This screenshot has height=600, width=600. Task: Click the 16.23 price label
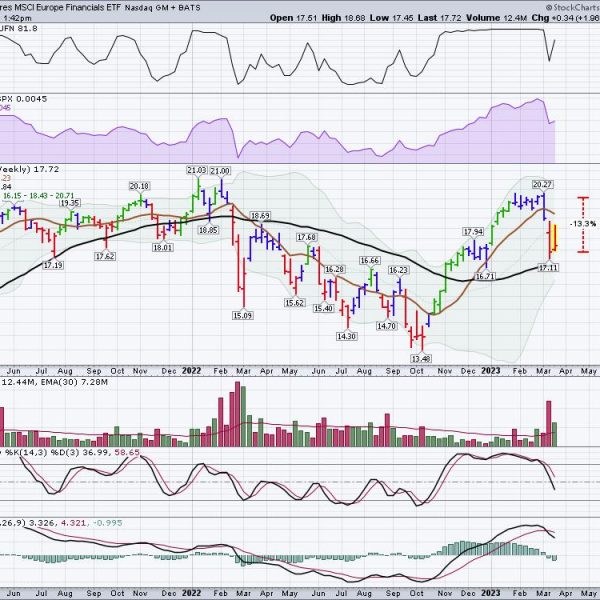398,270
